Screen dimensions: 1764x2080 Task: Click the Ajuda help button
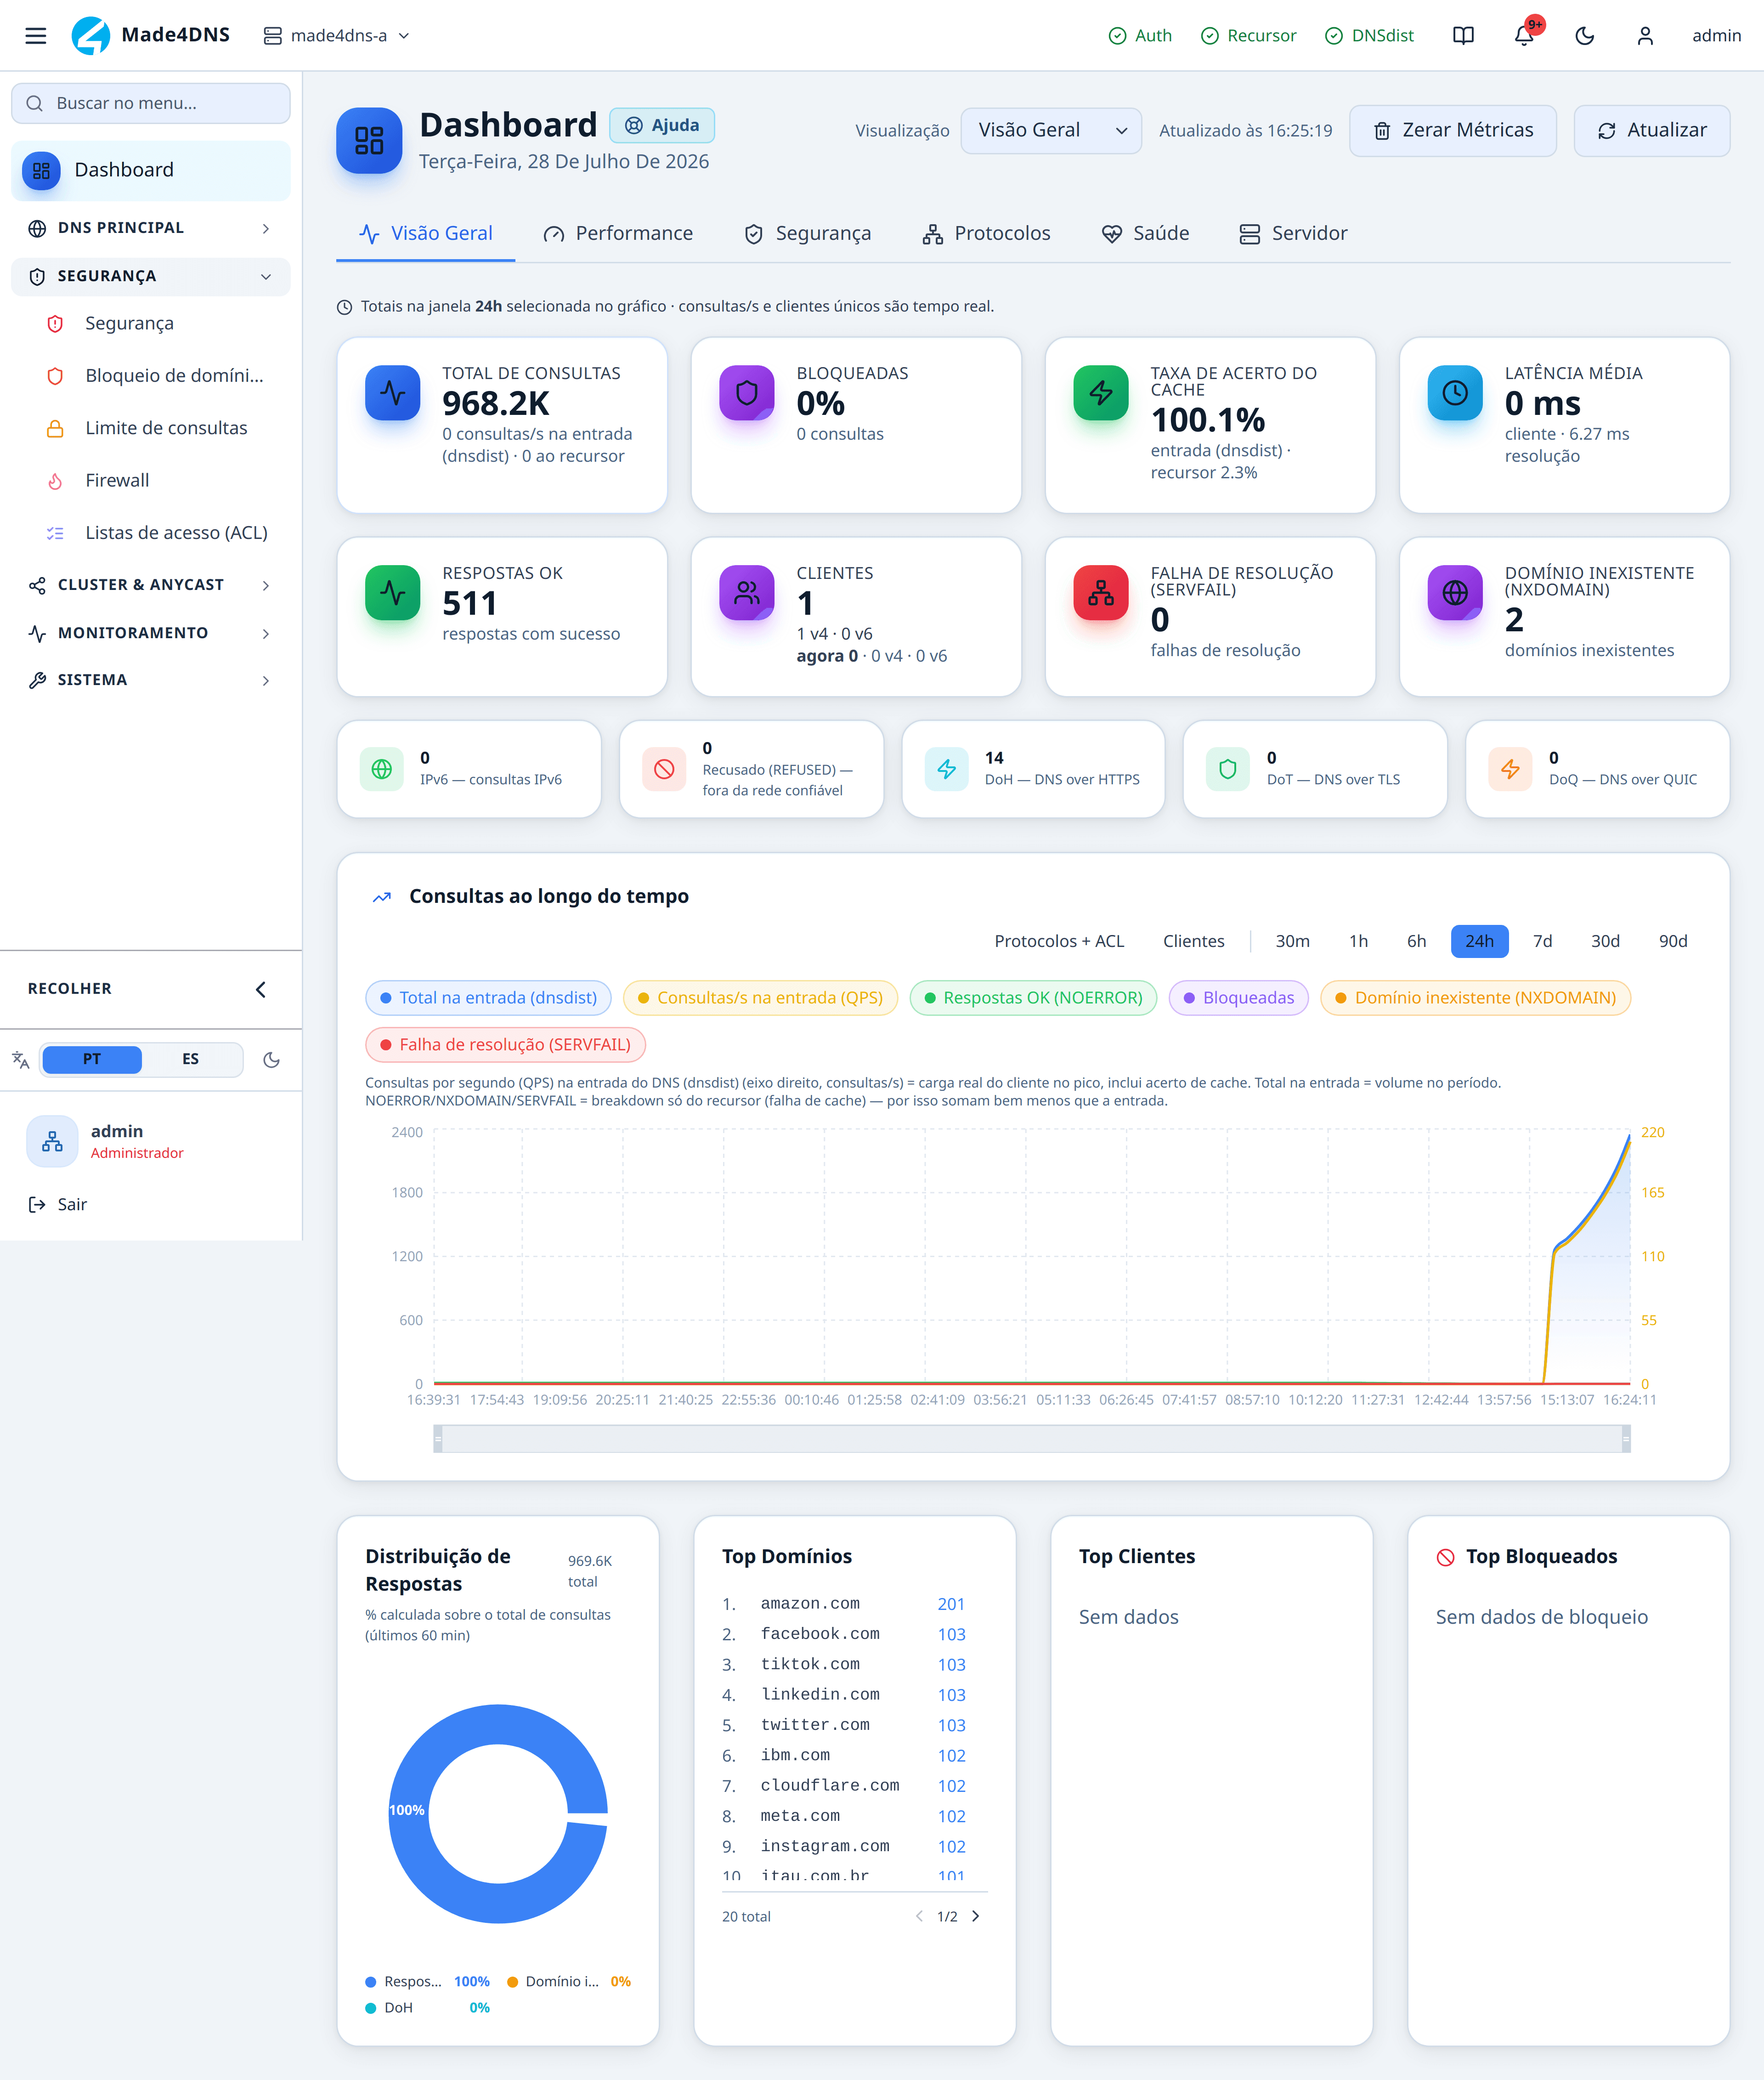pos(662,125)
